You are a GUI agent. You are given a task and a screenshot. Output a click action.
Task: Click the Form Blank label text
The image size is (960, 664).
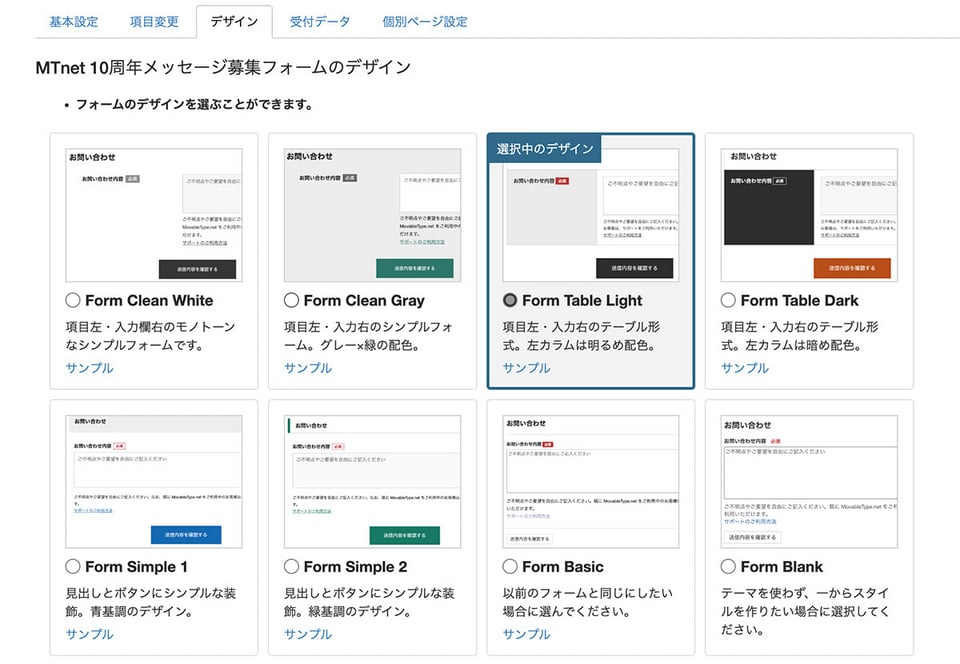pos(782,567)
